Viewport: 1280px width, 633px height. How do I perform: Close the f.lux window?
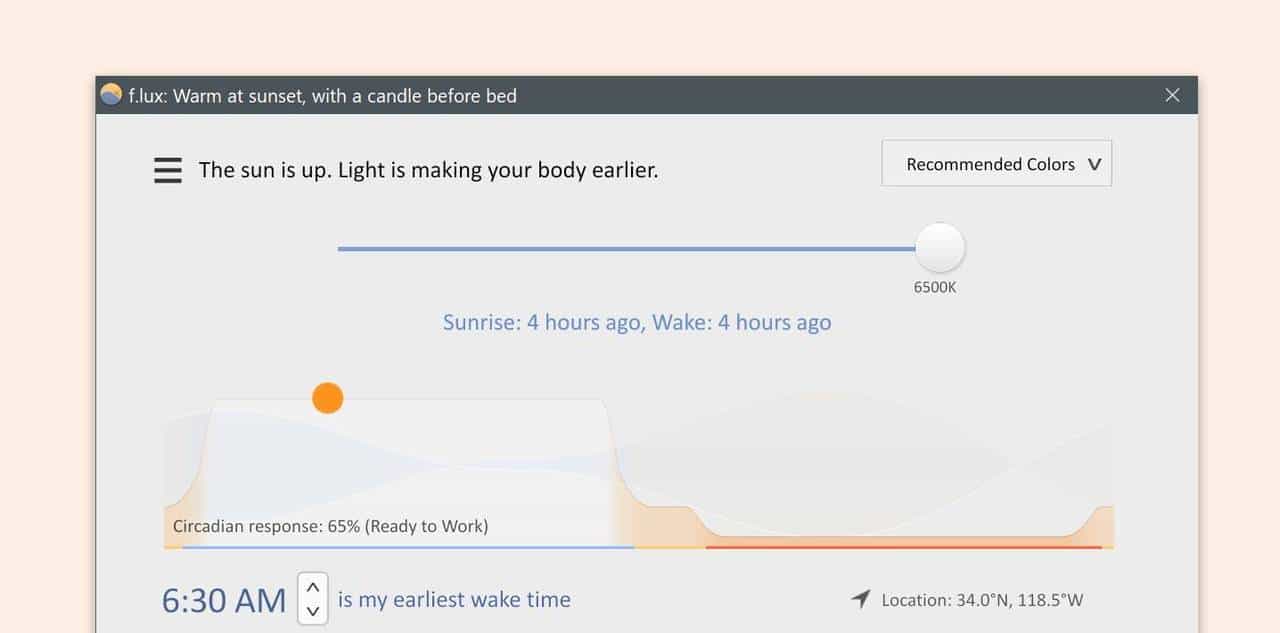(1172, 95)
